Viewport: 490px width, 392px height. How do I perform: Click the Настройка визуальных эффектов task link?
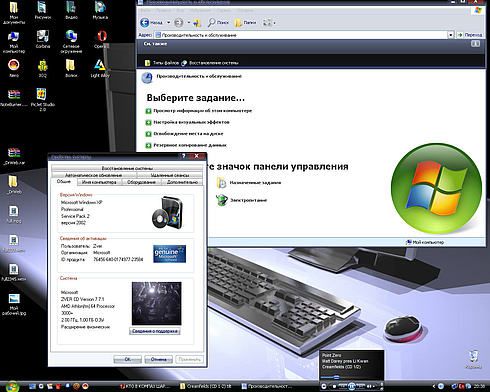point(191,122)
